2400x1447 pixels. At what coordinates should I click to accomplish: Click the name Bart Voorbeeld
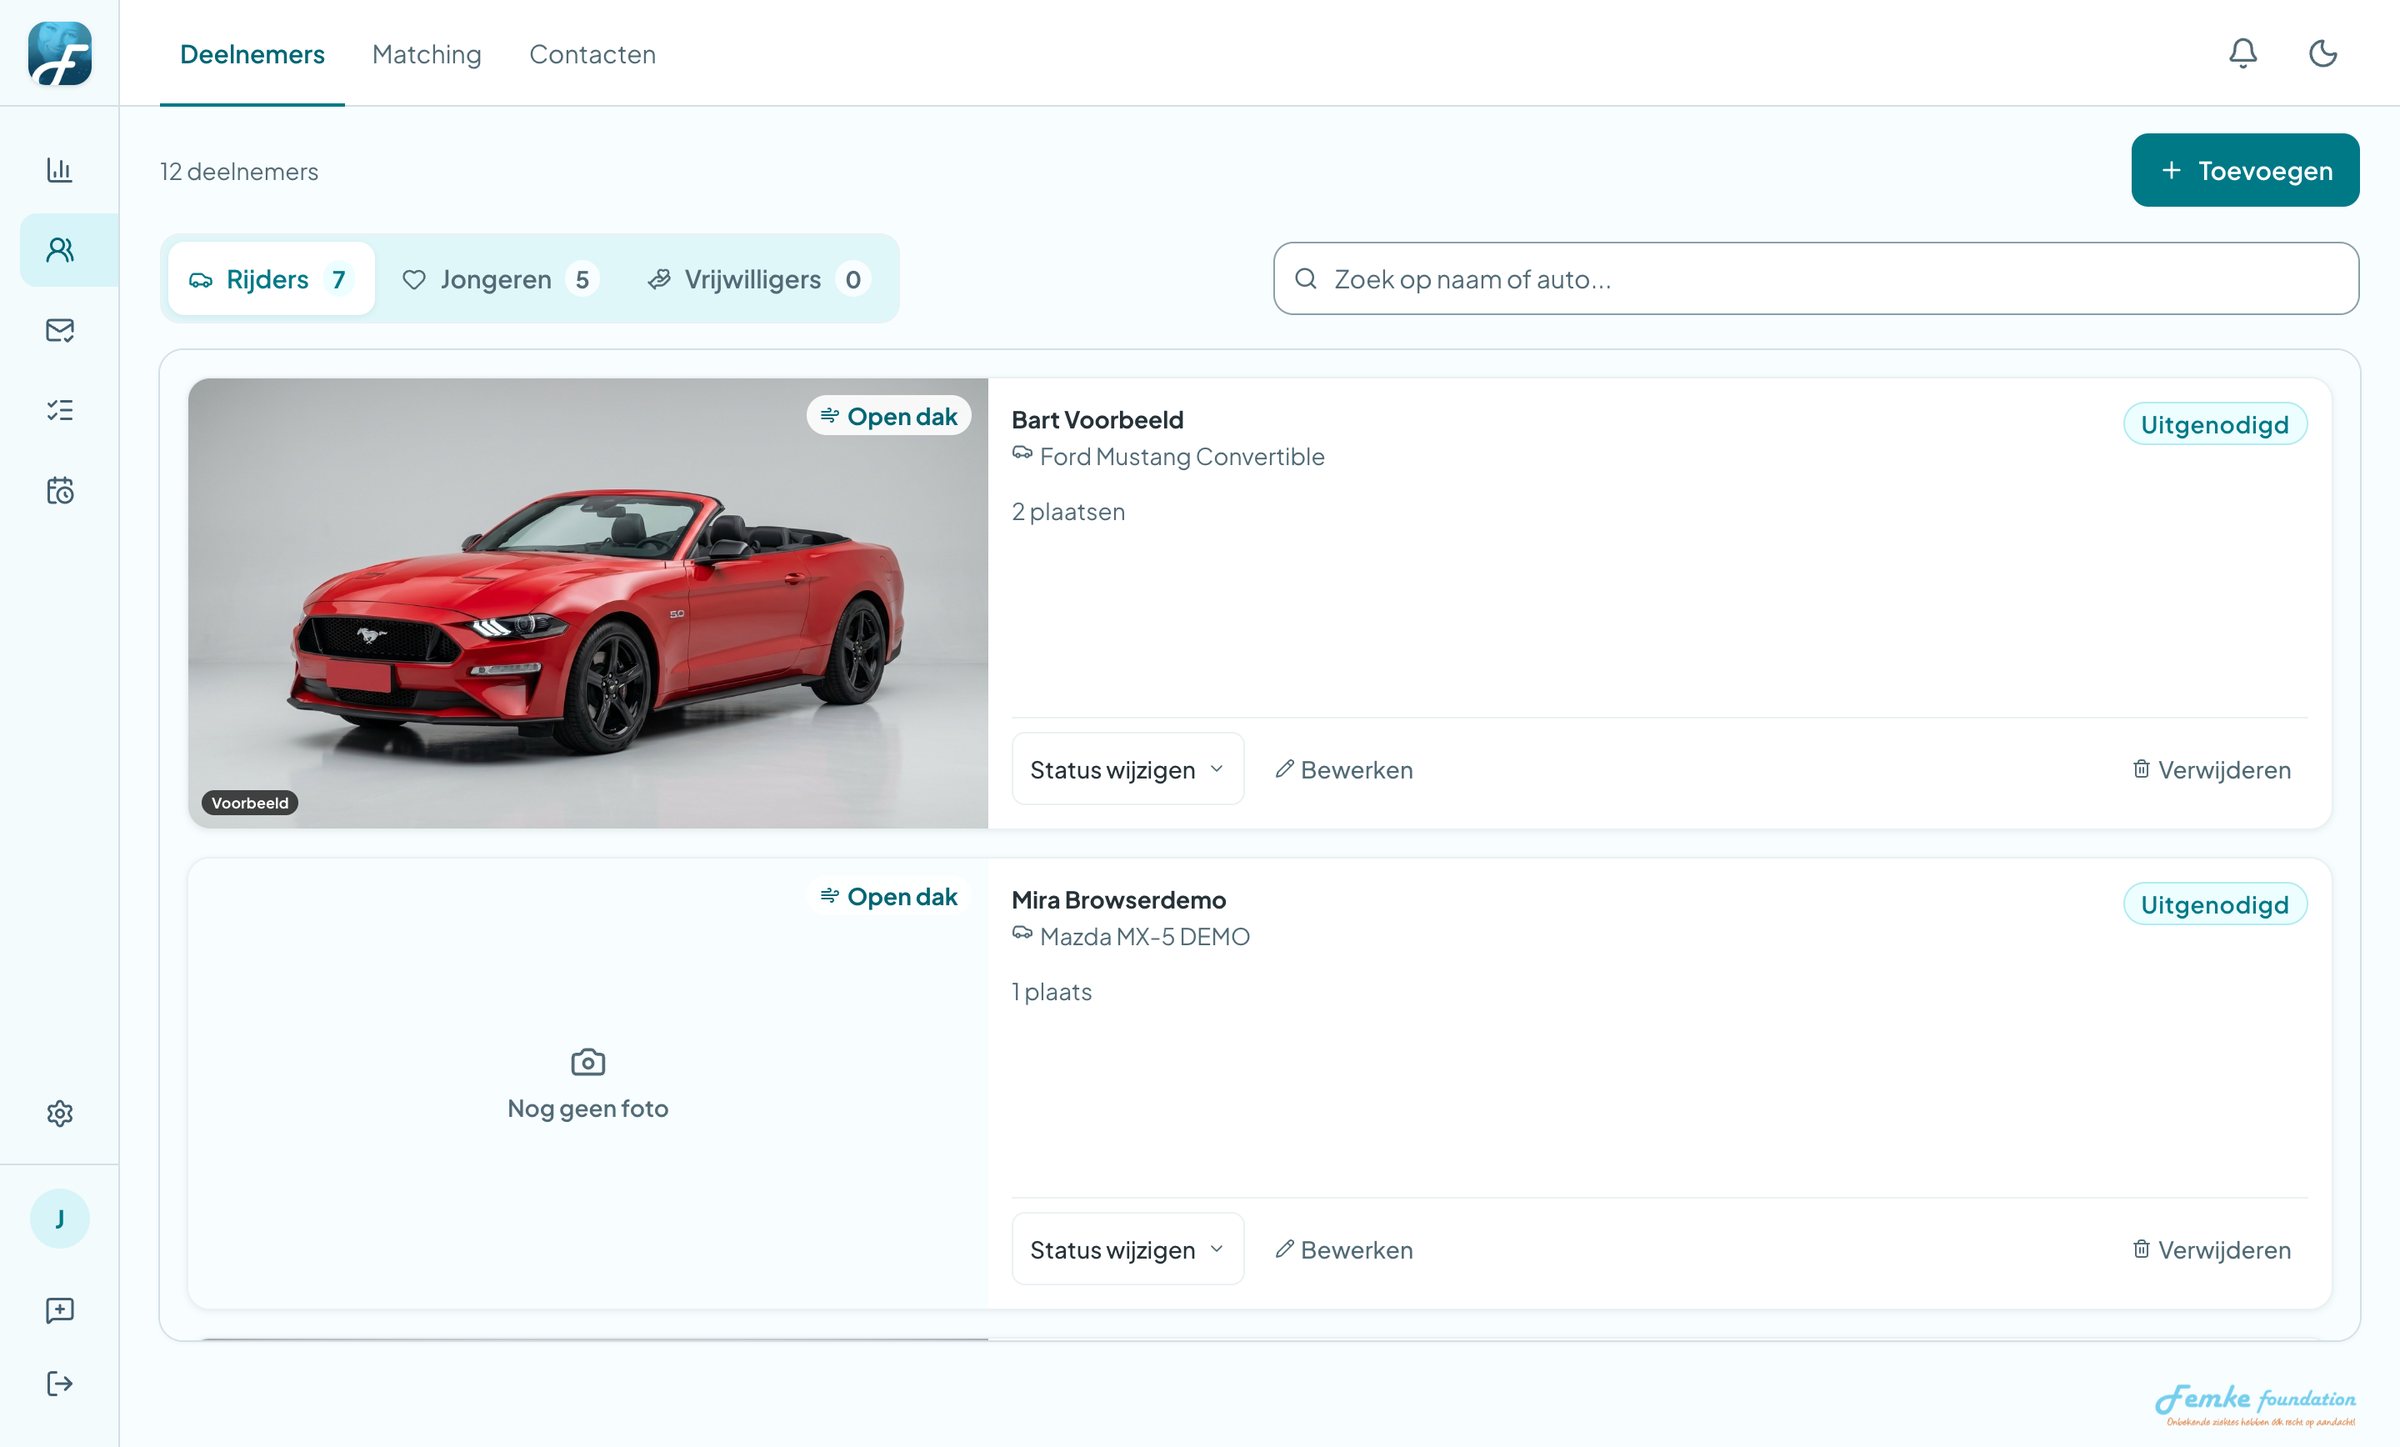pos(1097,419)
